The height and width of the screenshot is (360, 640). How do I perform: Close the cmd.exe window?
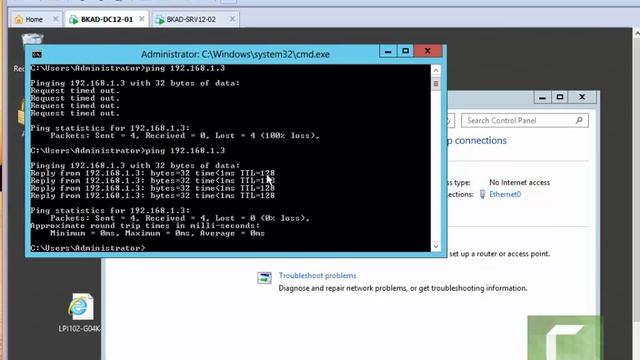[x=428, y=51]
